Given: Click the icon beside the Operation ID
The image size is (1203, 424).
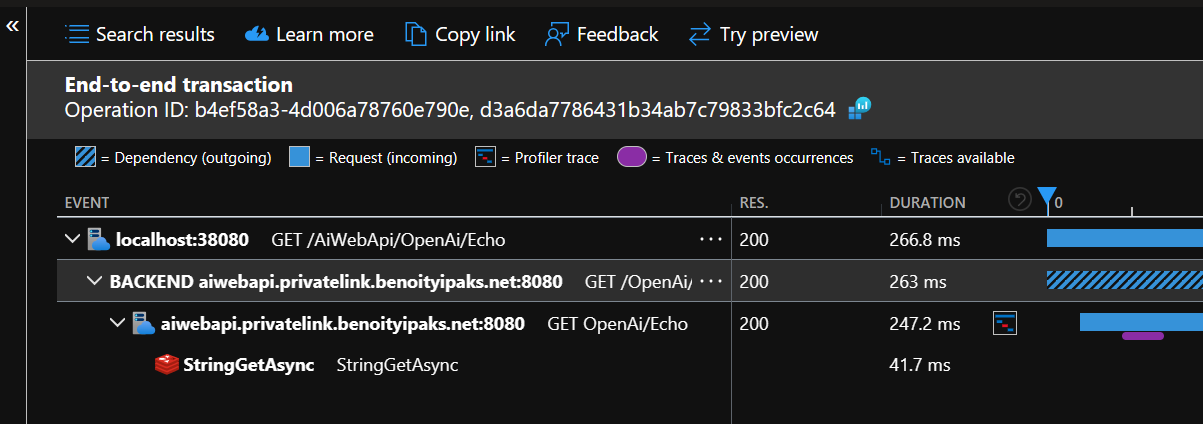Looking at the screenshot, I should (859, 109).
